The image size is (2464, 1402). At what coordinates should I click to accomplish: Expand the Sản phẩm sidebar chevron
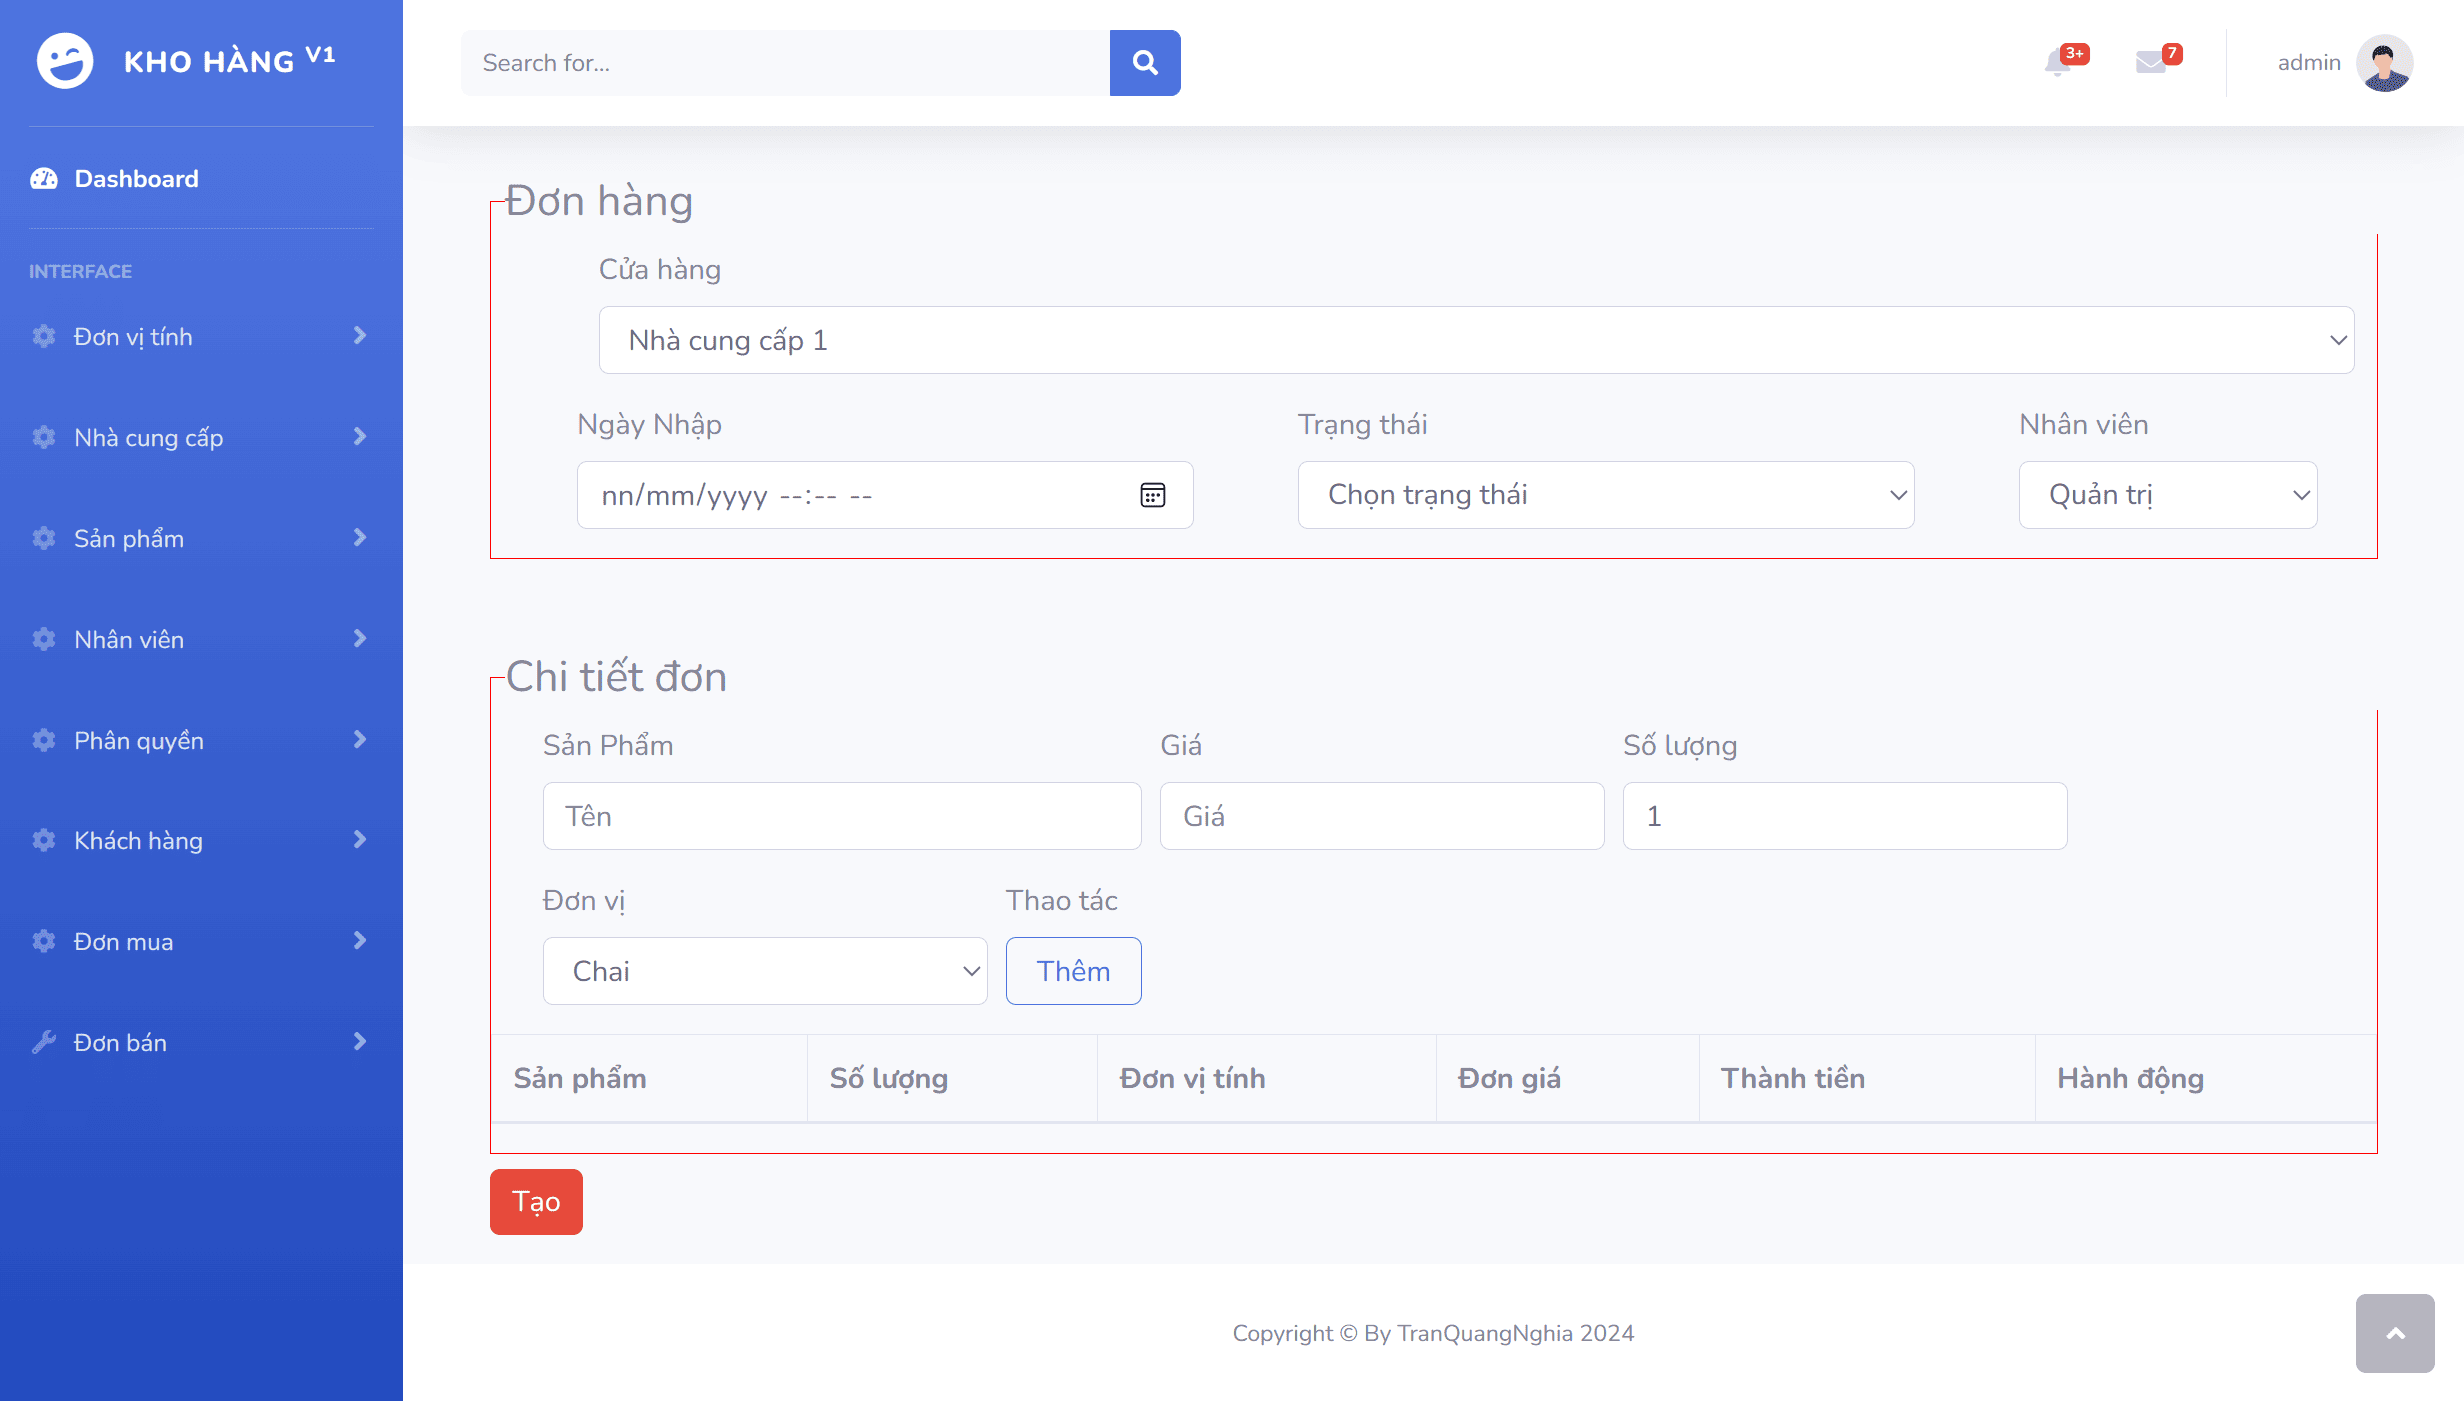360,538
